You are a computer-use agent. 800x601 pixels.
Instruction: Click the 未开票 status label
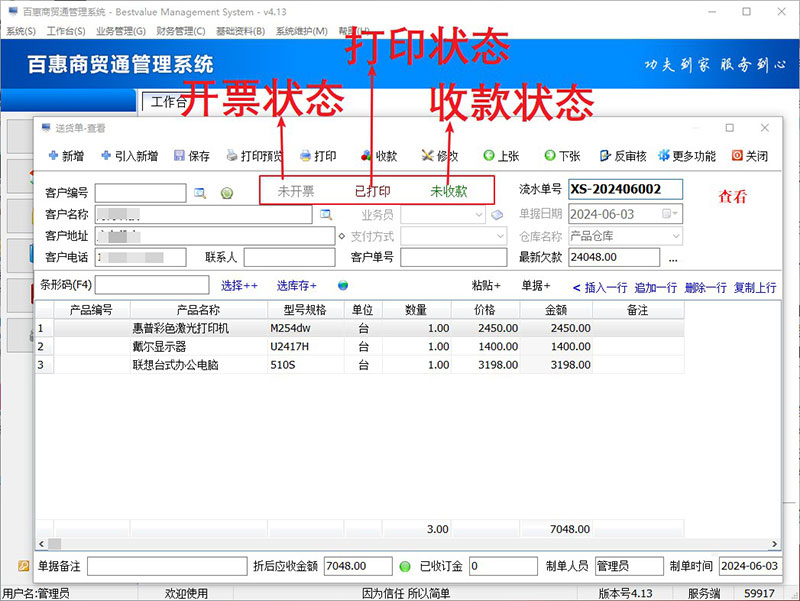(x=296, y=191)
